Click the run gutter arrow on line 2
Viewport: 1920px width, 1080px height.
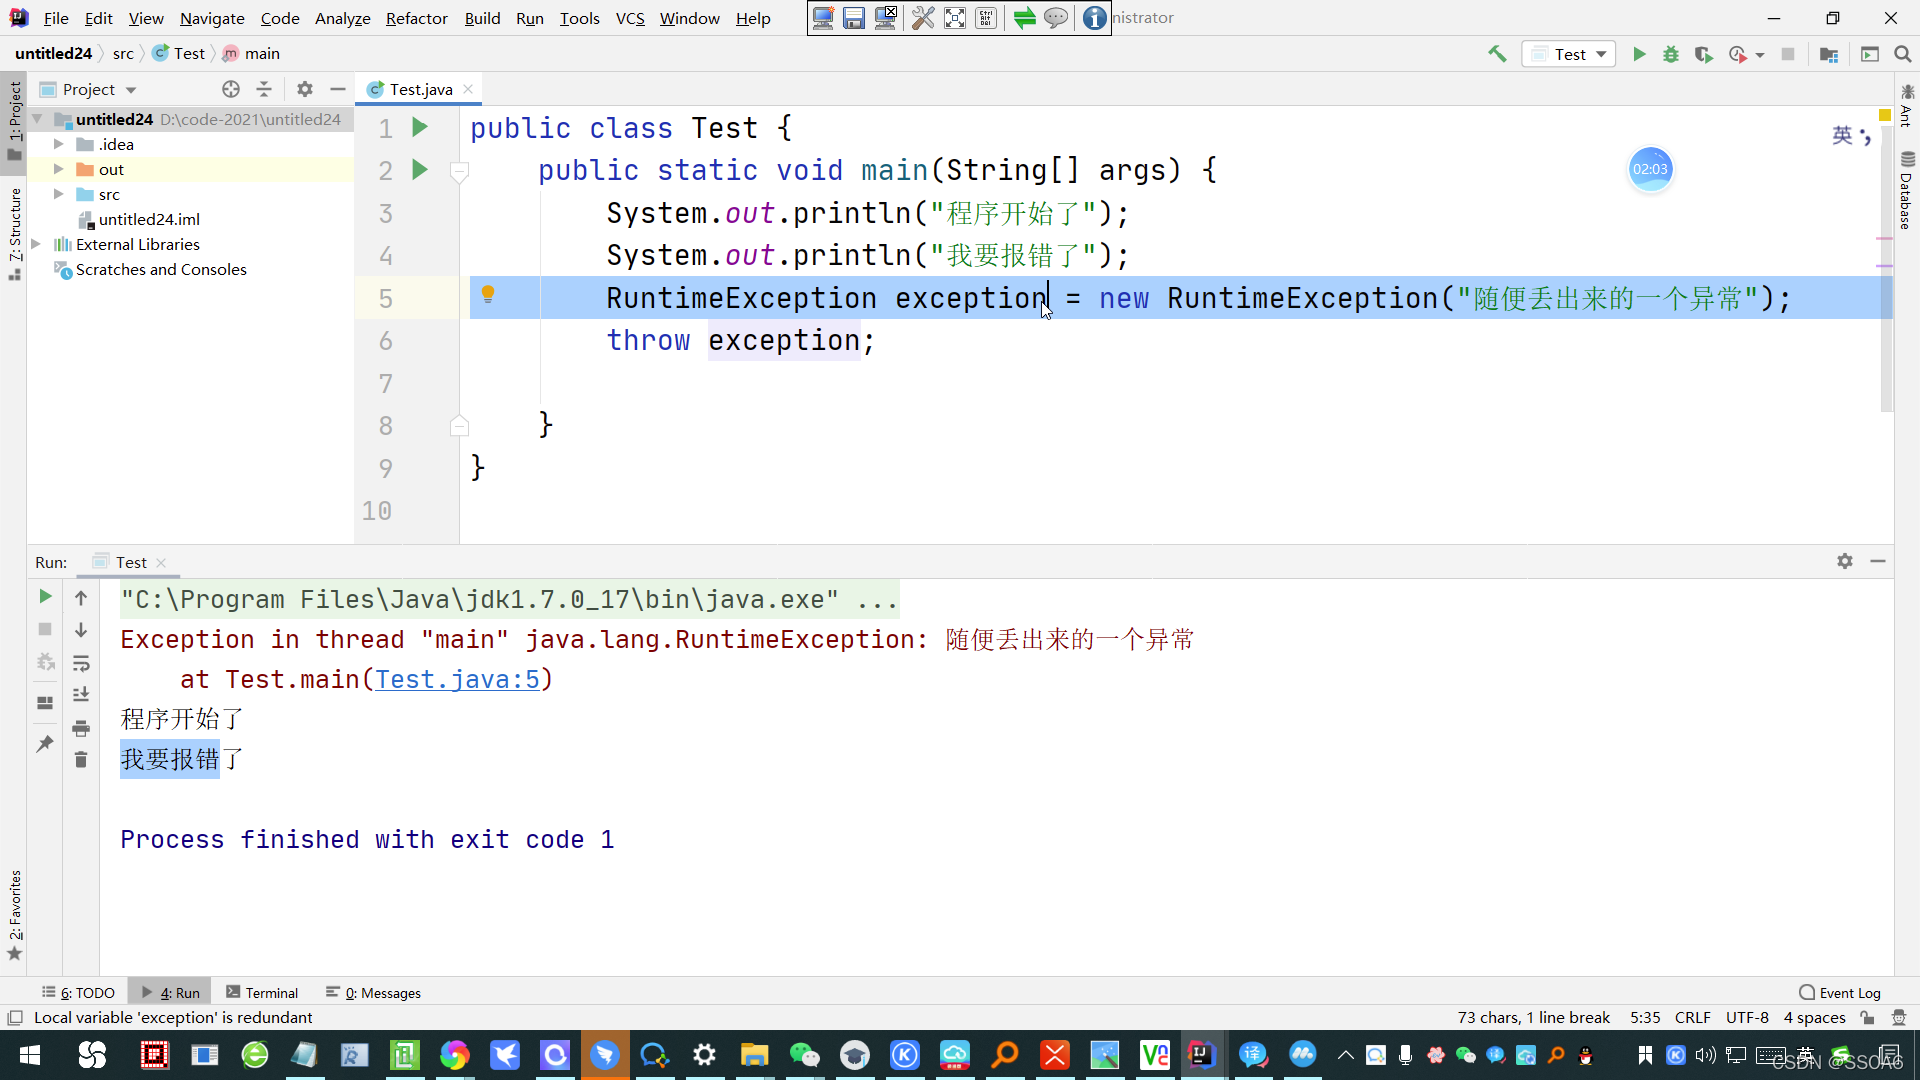coord(420,170)
